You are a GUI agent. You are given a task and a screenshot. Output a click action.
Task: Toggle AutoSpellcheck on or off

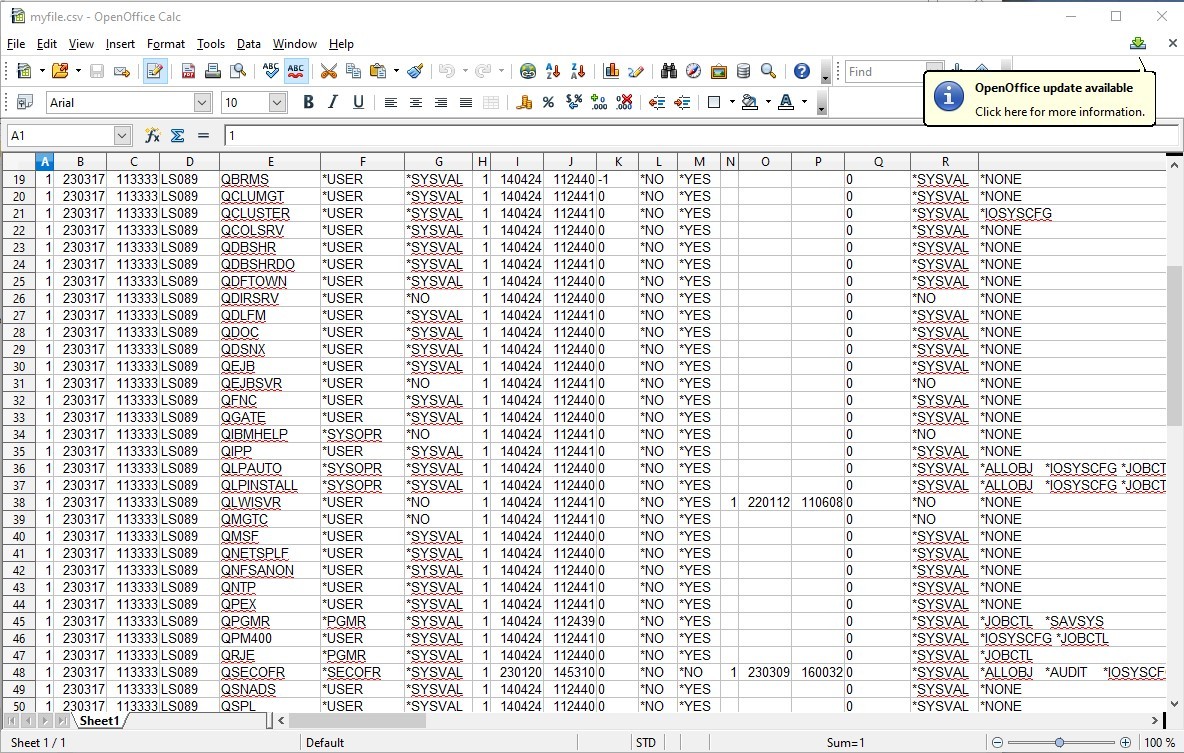[x=296, y=71]
